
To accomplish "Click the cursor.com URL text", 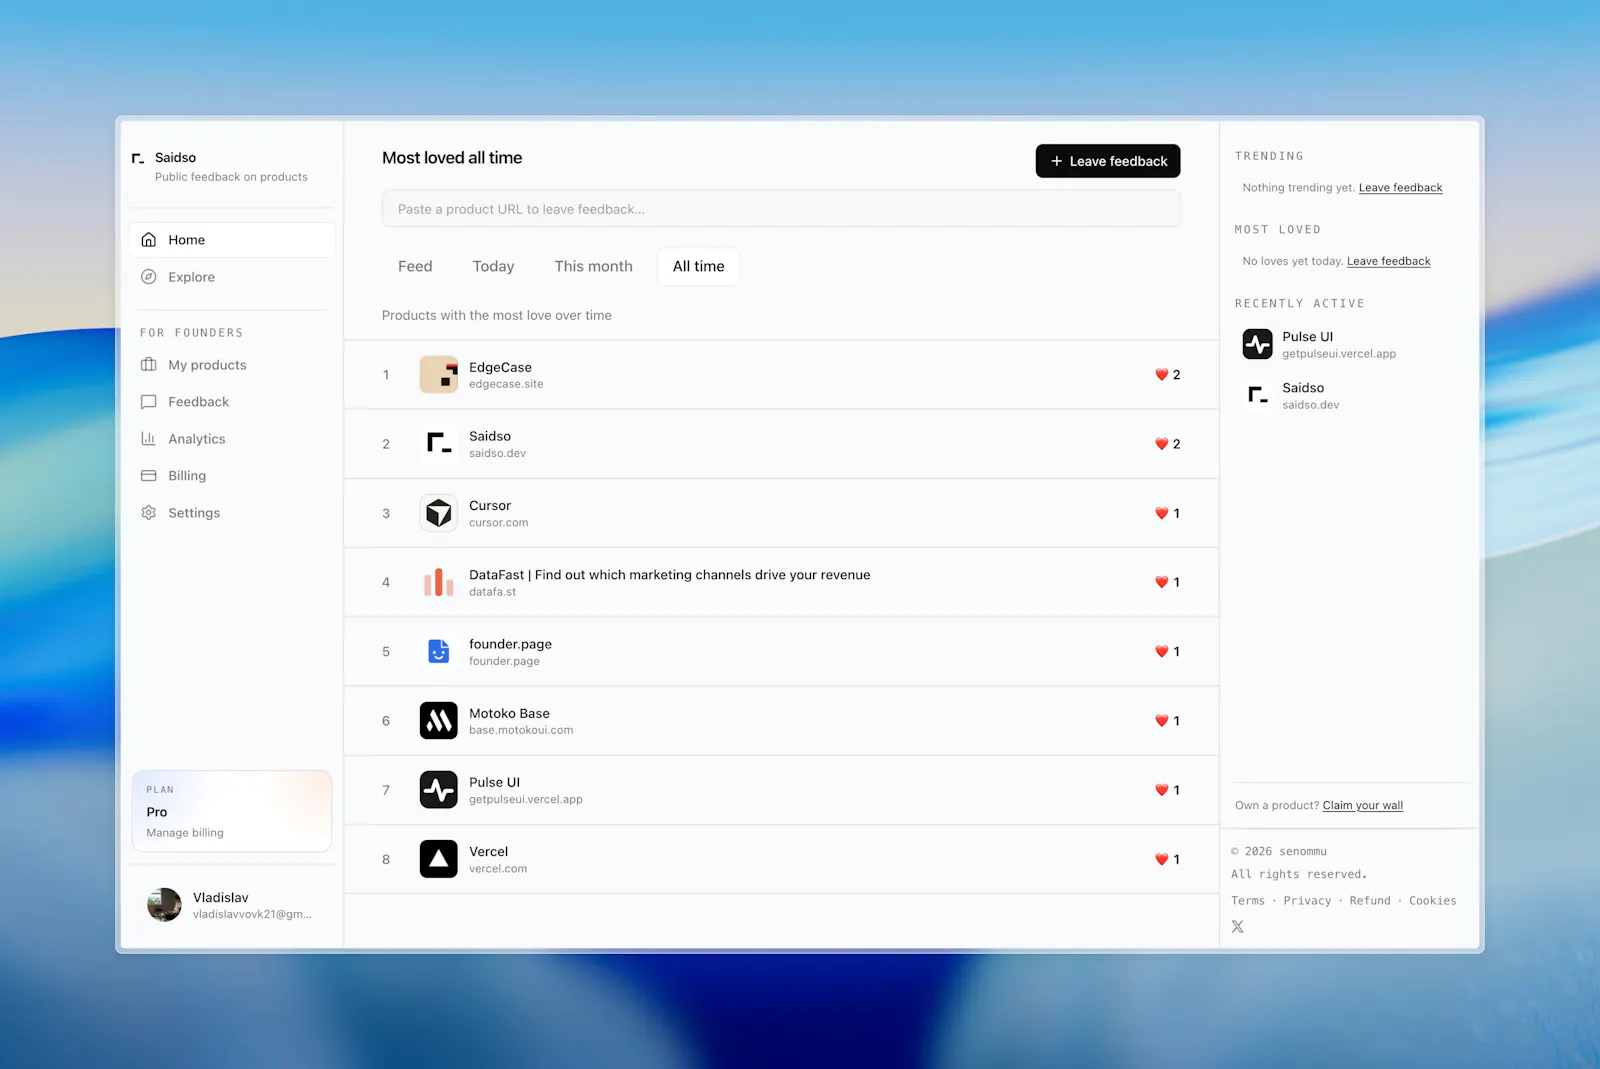I will (499, 523).
